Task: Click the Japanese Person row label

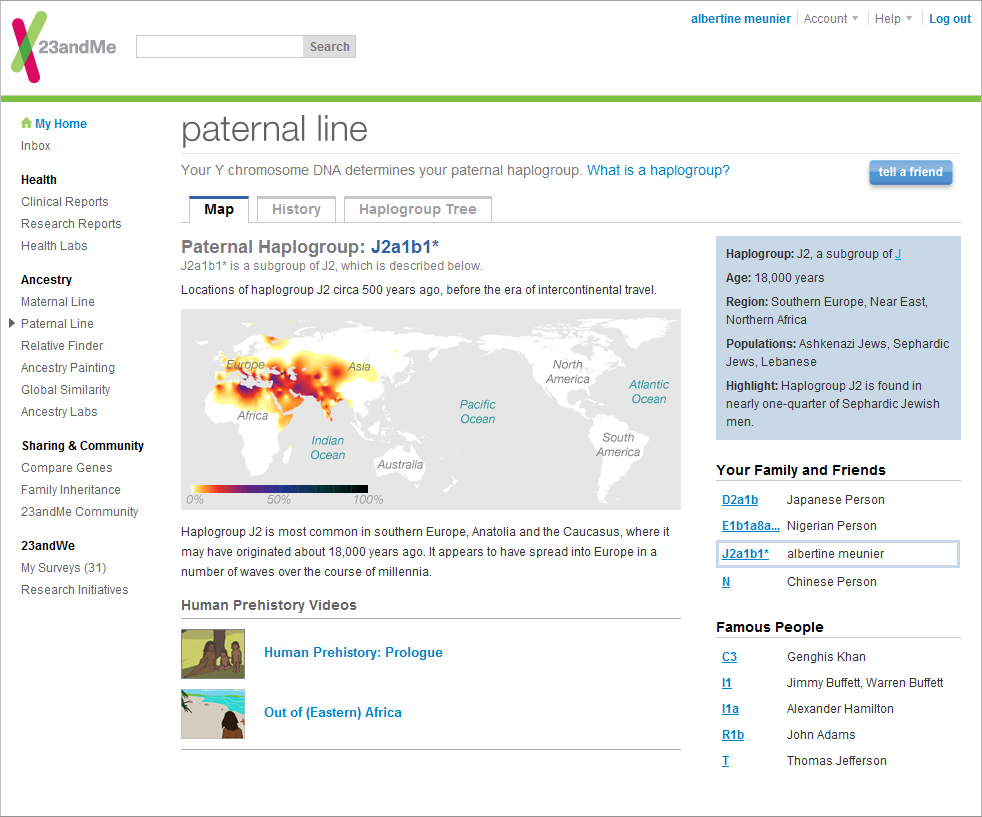Action: [x=835, y=500]
